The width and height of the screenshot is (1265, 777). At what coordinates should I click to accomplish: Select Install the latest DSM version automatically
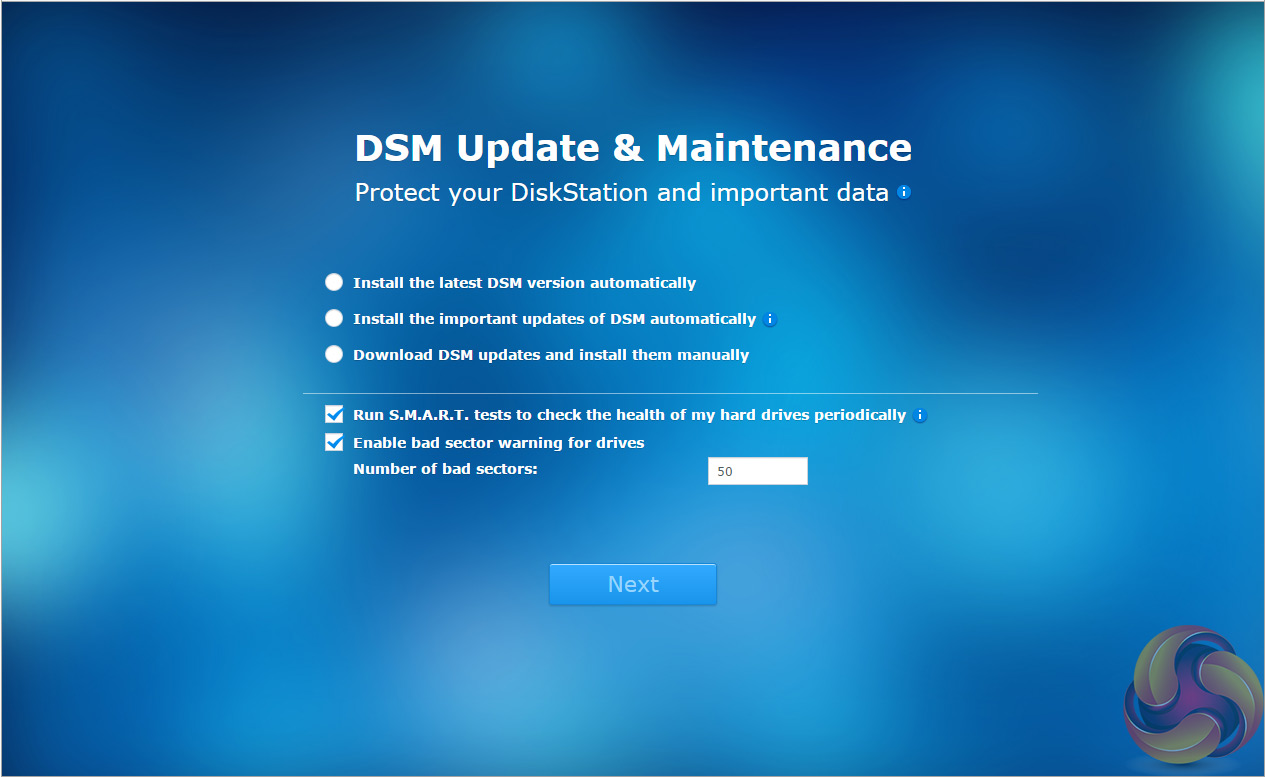point(334,283)
